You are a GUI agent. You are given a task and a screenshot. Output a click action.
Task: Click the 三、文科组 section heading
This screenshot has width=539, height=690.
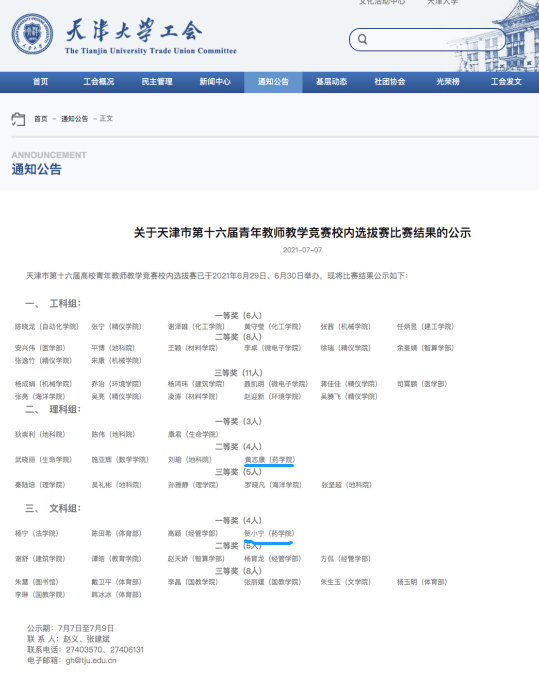[53, 509]
